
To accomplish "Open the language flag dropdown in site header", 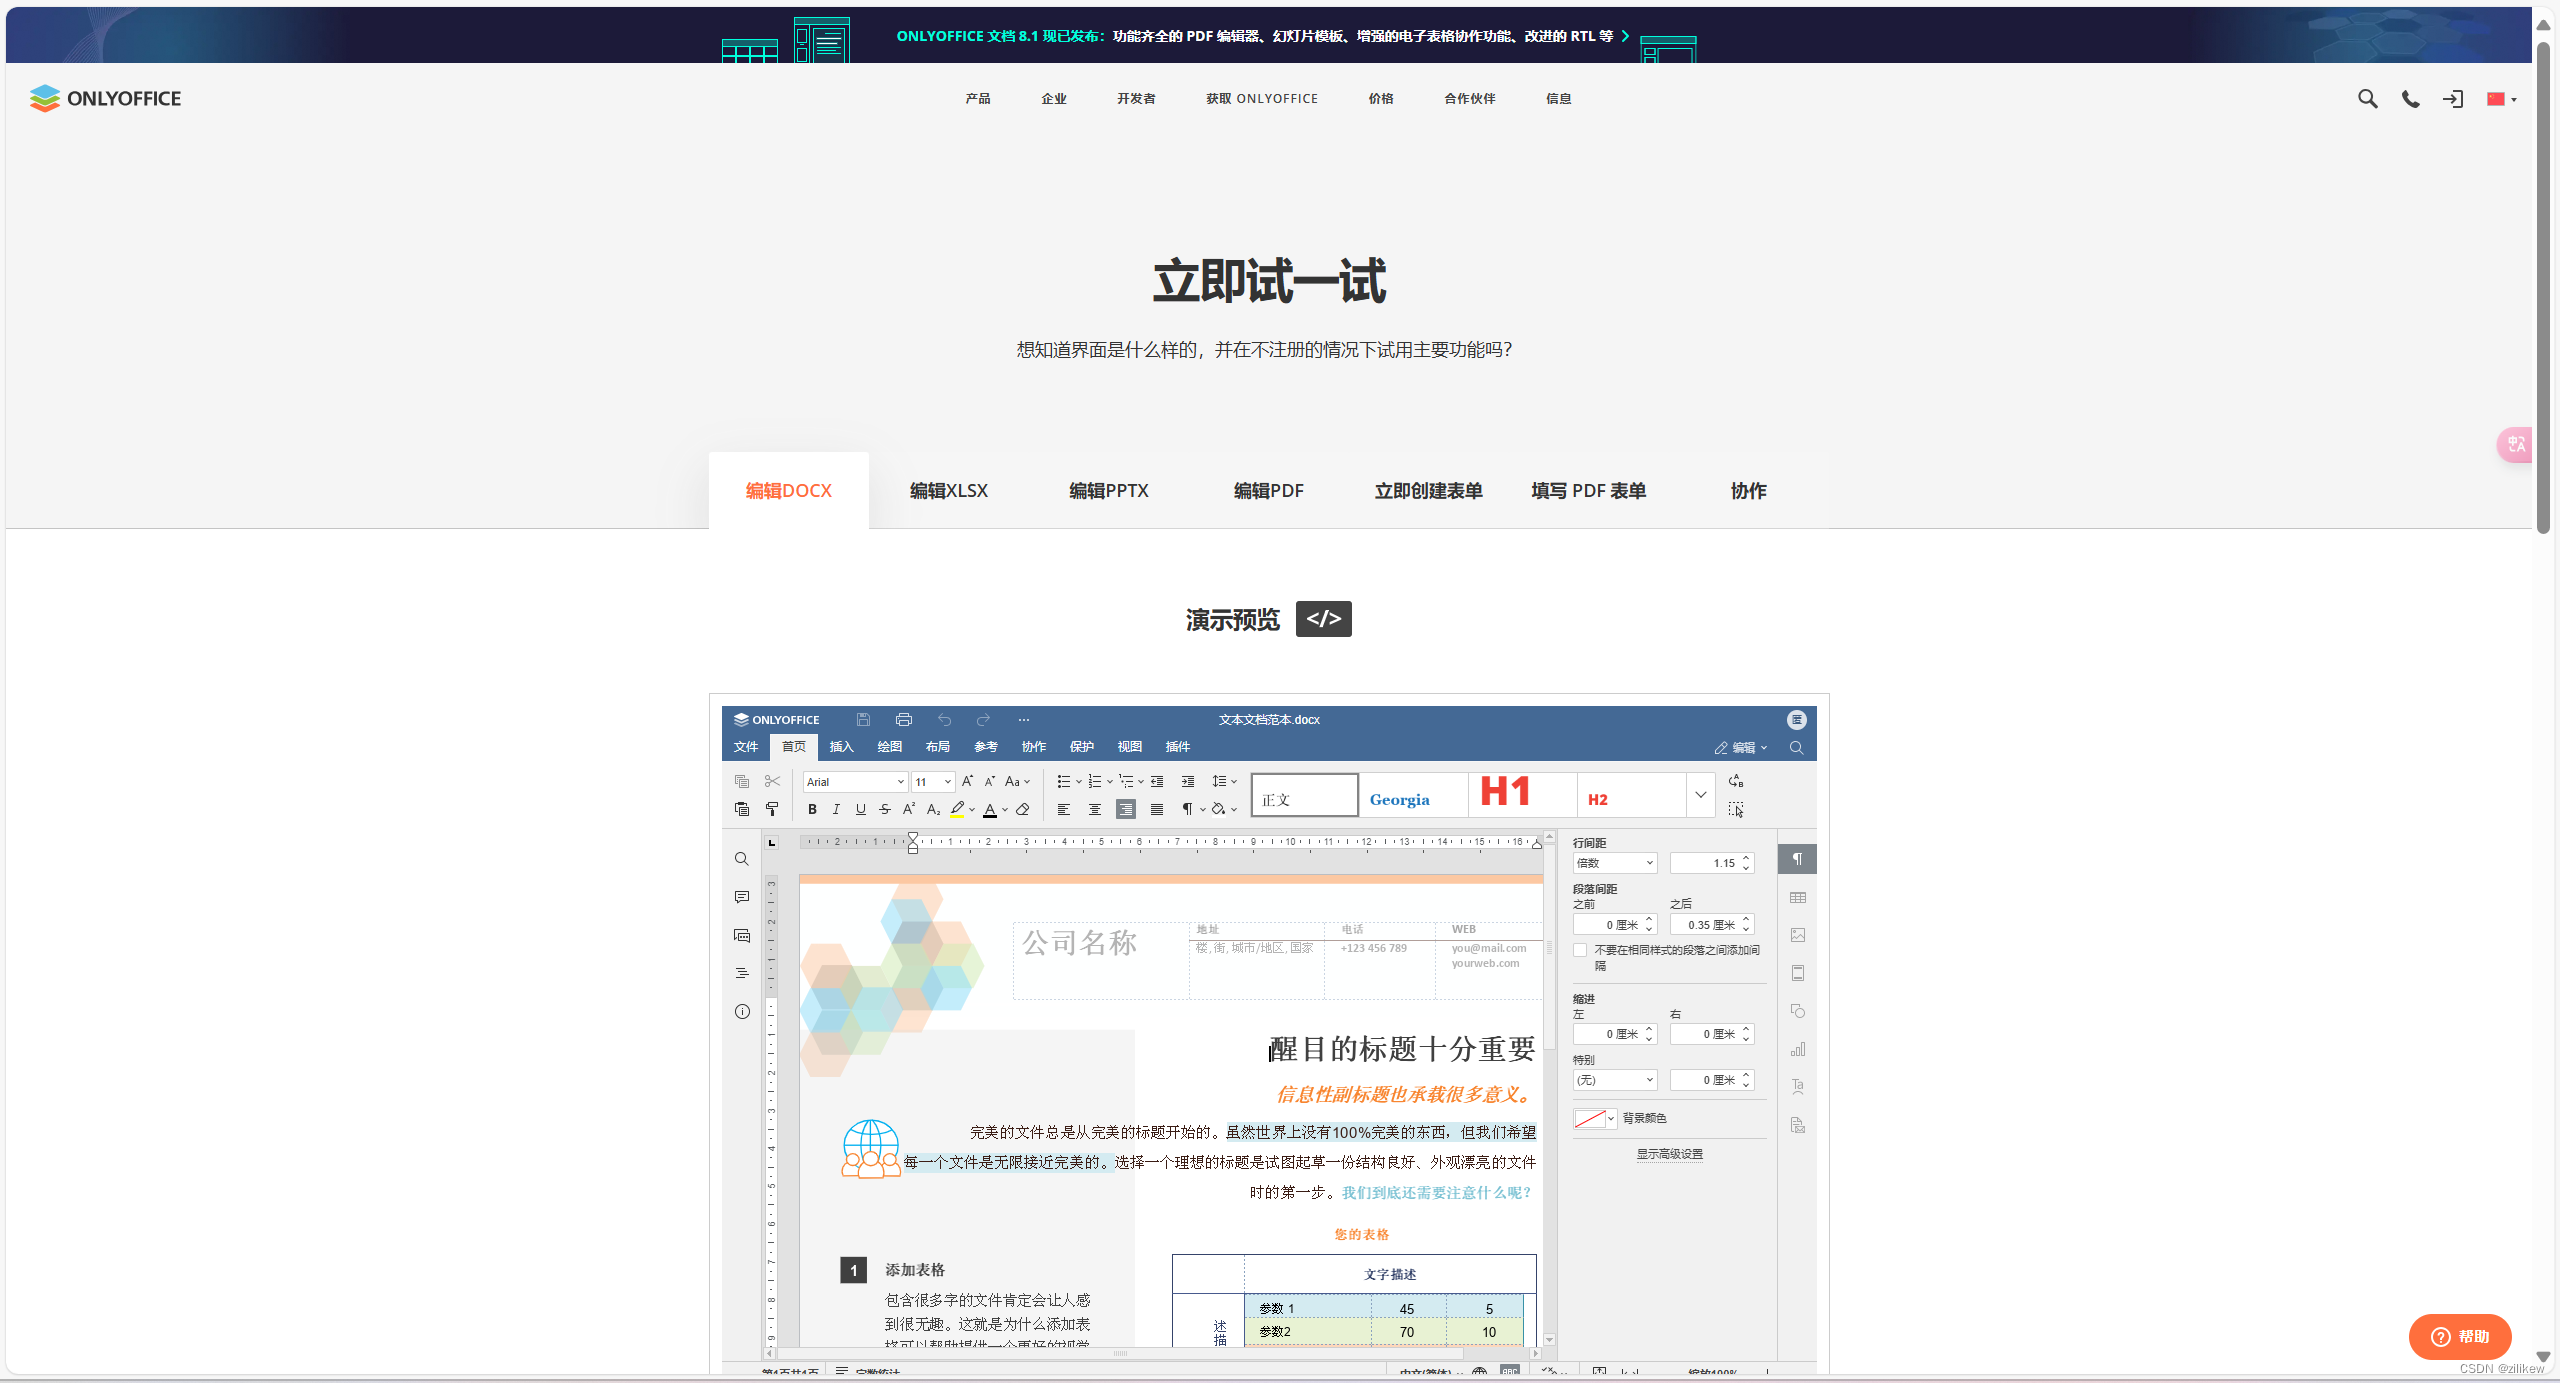I will pos(2502,99).
